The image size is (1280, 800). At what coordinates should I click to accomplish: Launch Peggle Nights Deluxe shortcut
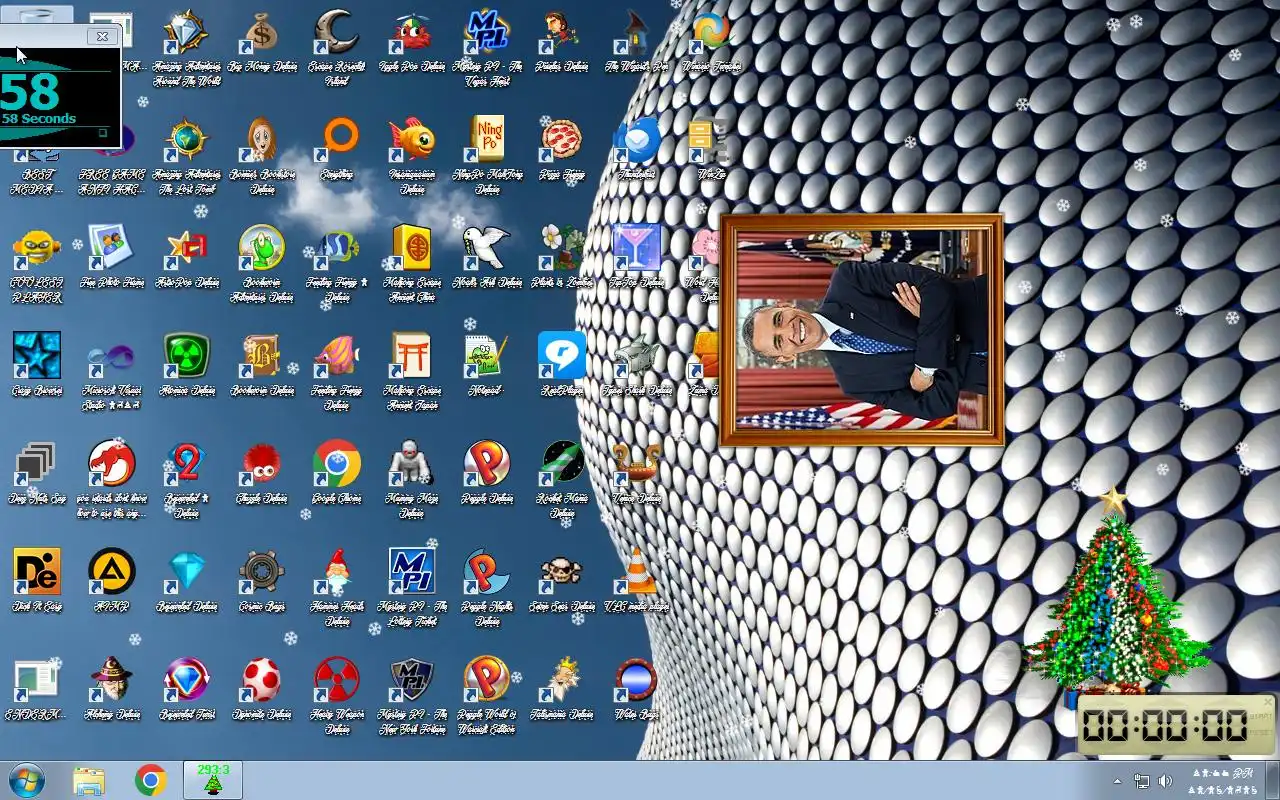coord(487,572)
